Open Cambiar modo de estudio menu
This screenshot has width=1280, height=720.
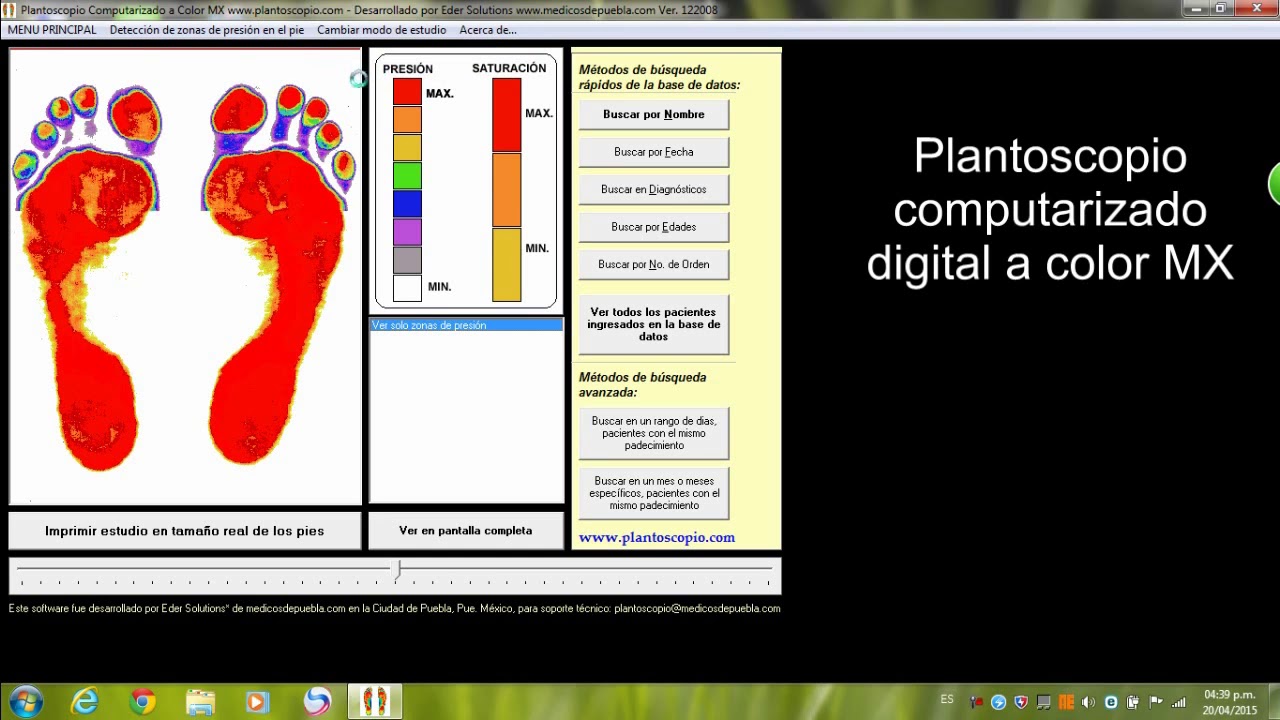[x=382, y=30]
